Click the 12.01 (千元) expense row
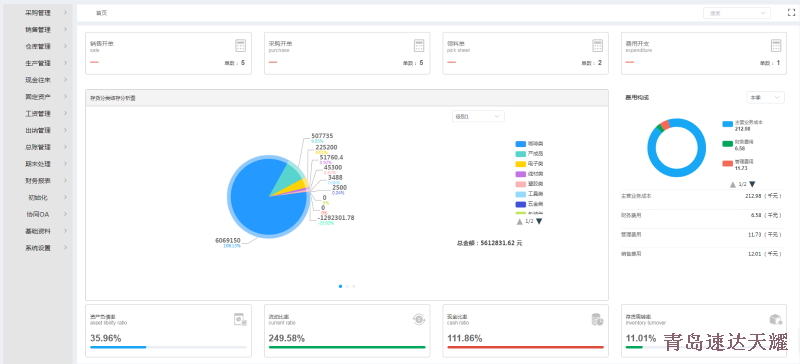 701,254
